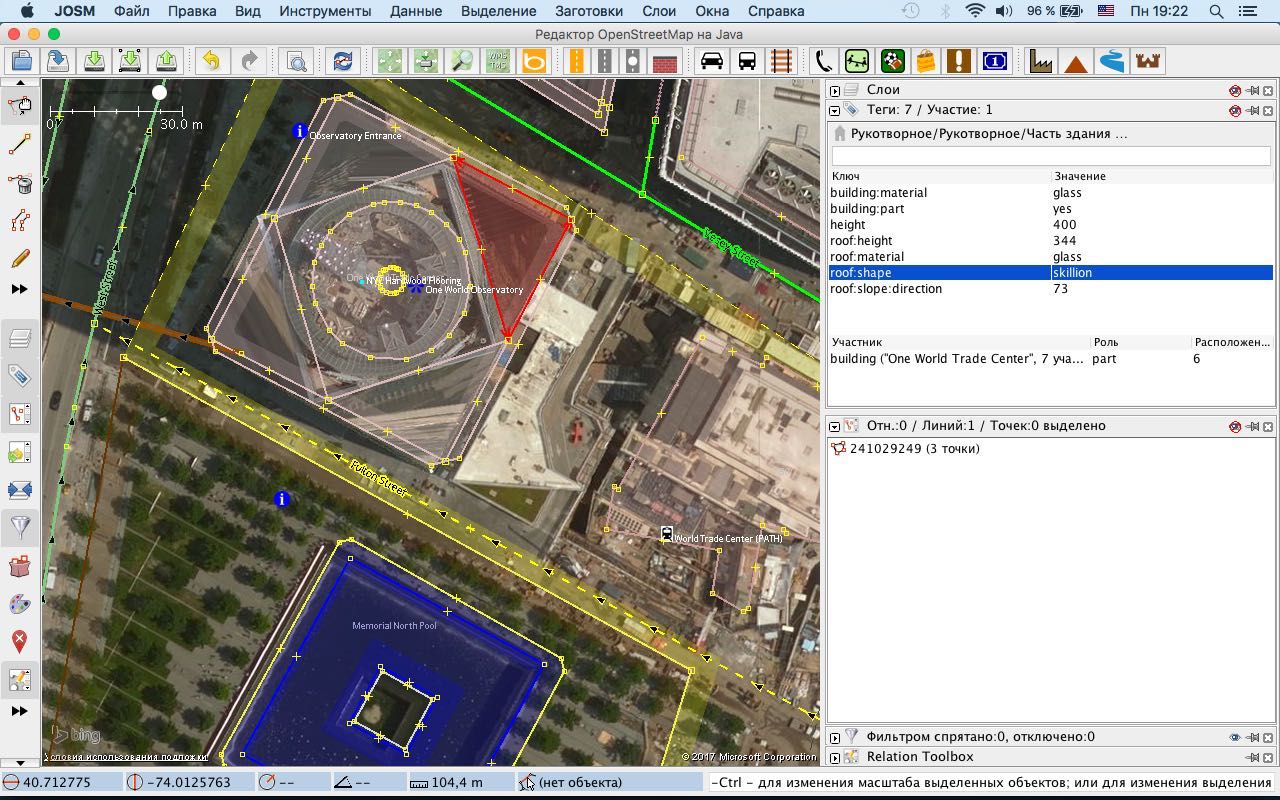The width and height of the screenshot is (1280, 800).
Task: Open the factory man-made preset icon
Action: pos(1041,61)
